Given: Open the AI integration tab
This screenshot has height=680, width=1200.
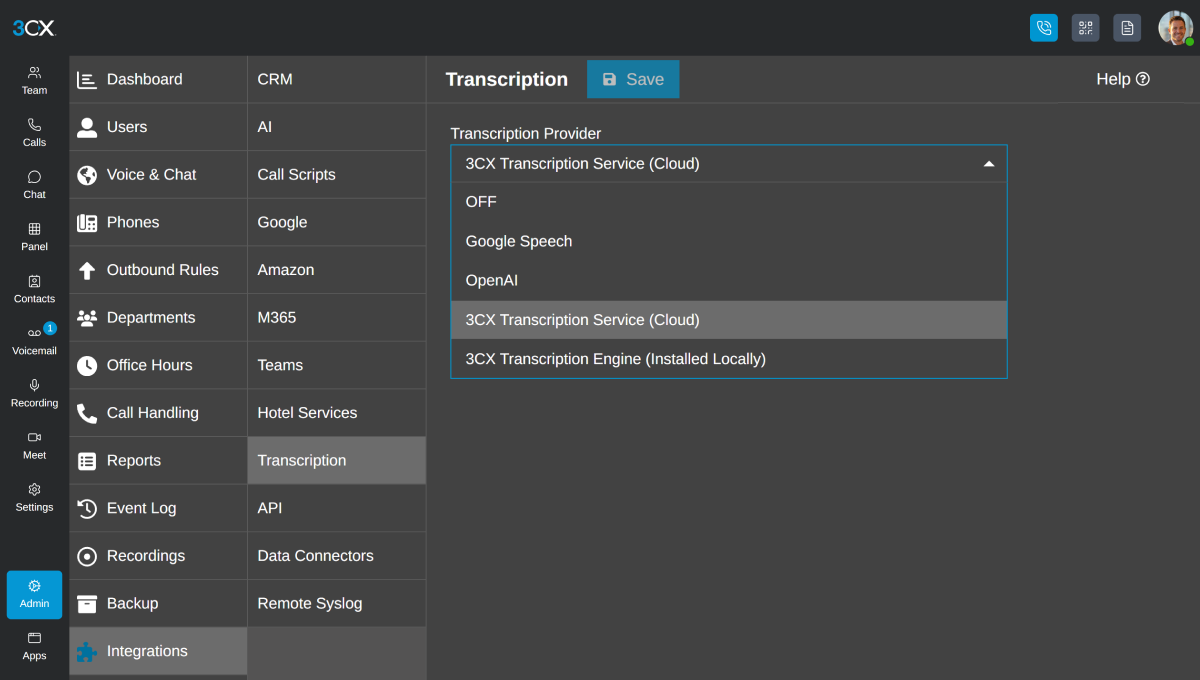Looking at the screenshot, I should (x=337, y=127).
